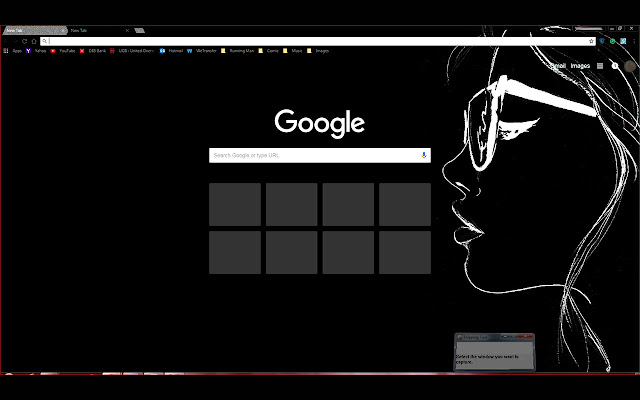The image size is (640, 400).
Task: Open the blue shield extension icon
Action: (602, 41)
